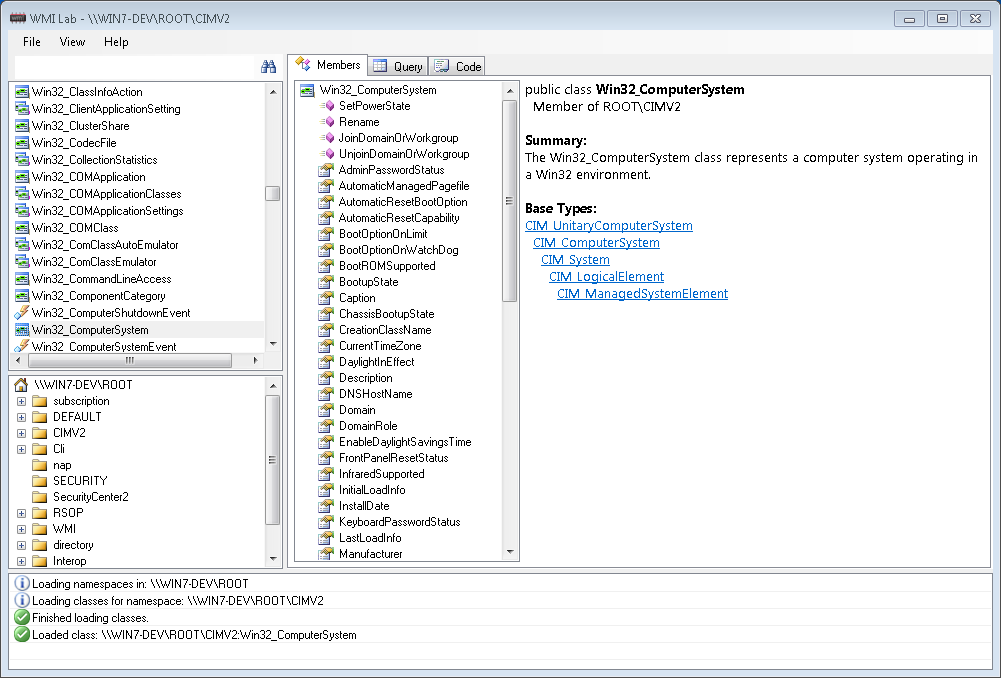Image resolution: width=1001 pixels, height=678 pixels.
Task: Expand the subscription namespace node
Action: point(21,402)
